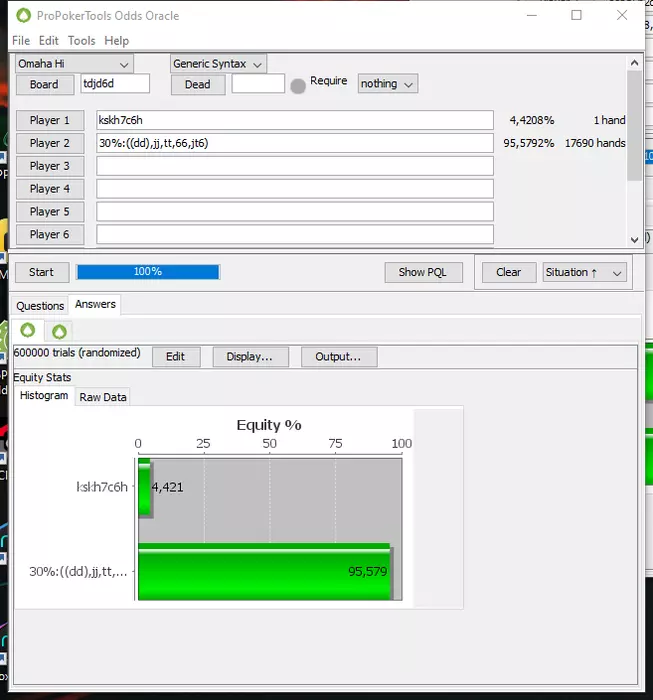Image resolution: width=653 pixels, height=700 pixels.
Task: Click the Player 5 button
Action: click(50, 211)
